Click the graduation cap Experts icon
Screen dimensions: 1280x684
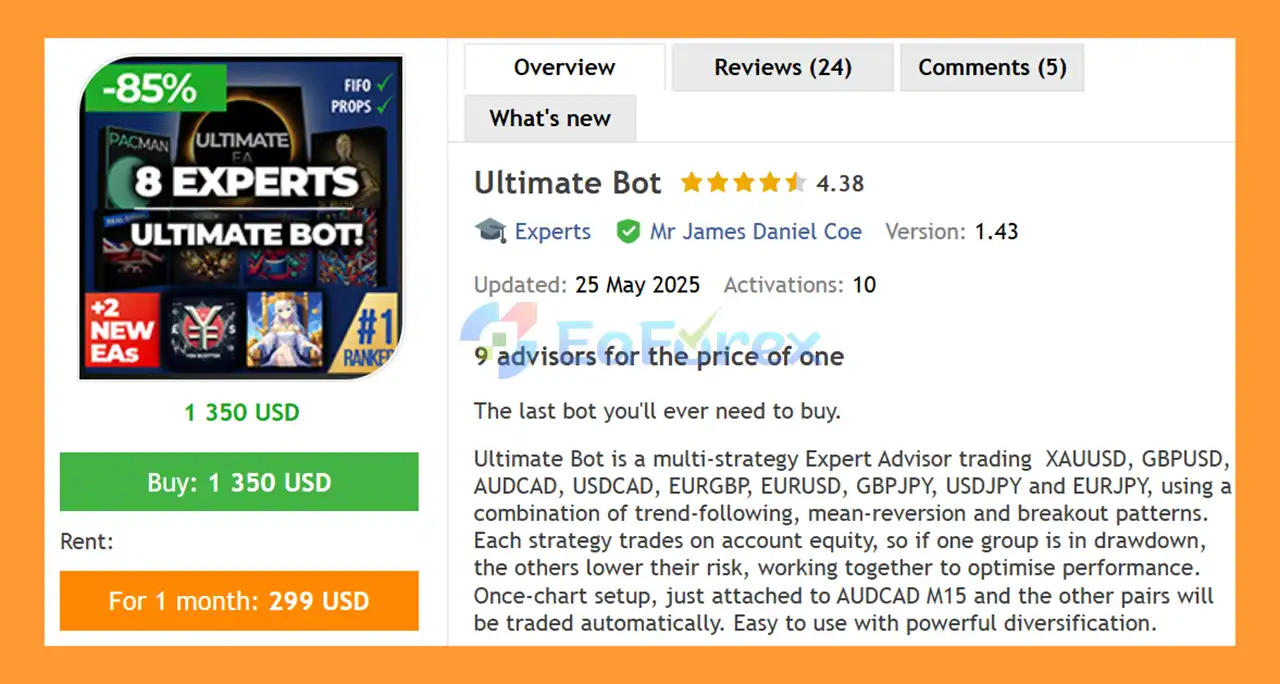(491, 231)
